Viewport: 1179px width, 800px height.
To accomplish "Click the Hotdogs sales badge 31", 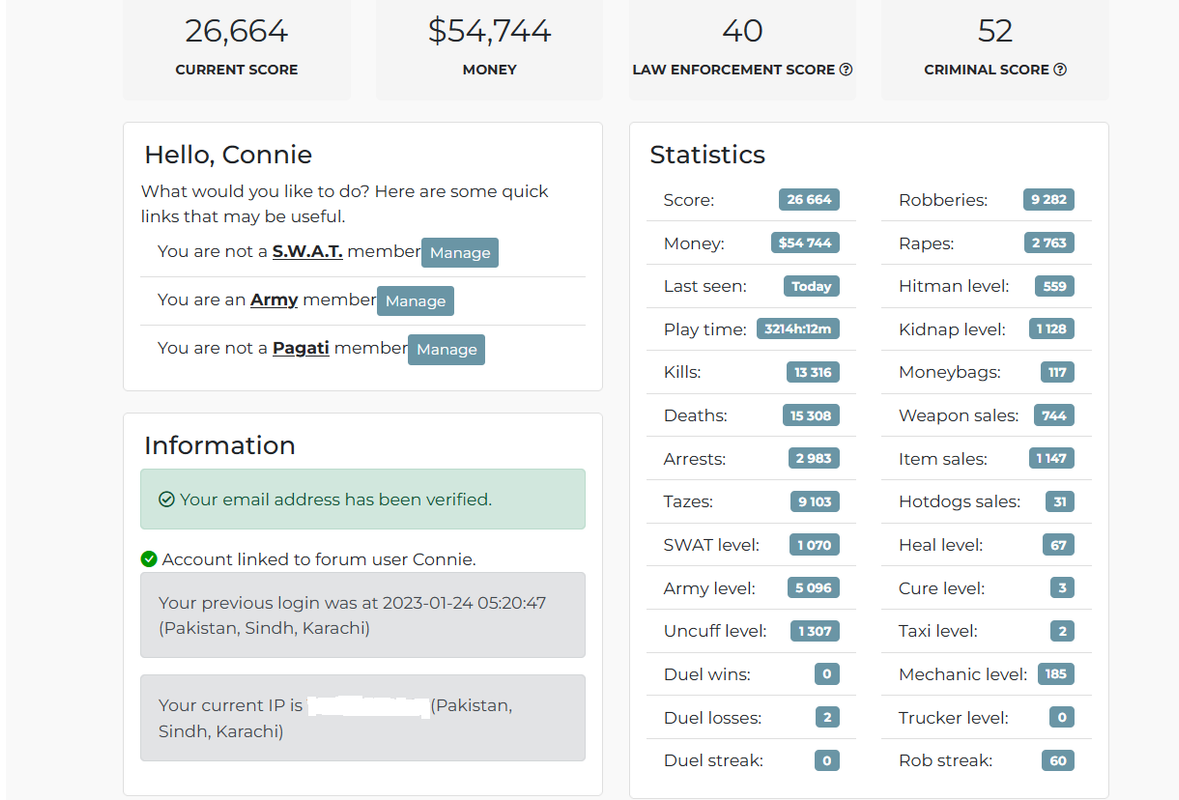I will click(x=1060, y=502).
